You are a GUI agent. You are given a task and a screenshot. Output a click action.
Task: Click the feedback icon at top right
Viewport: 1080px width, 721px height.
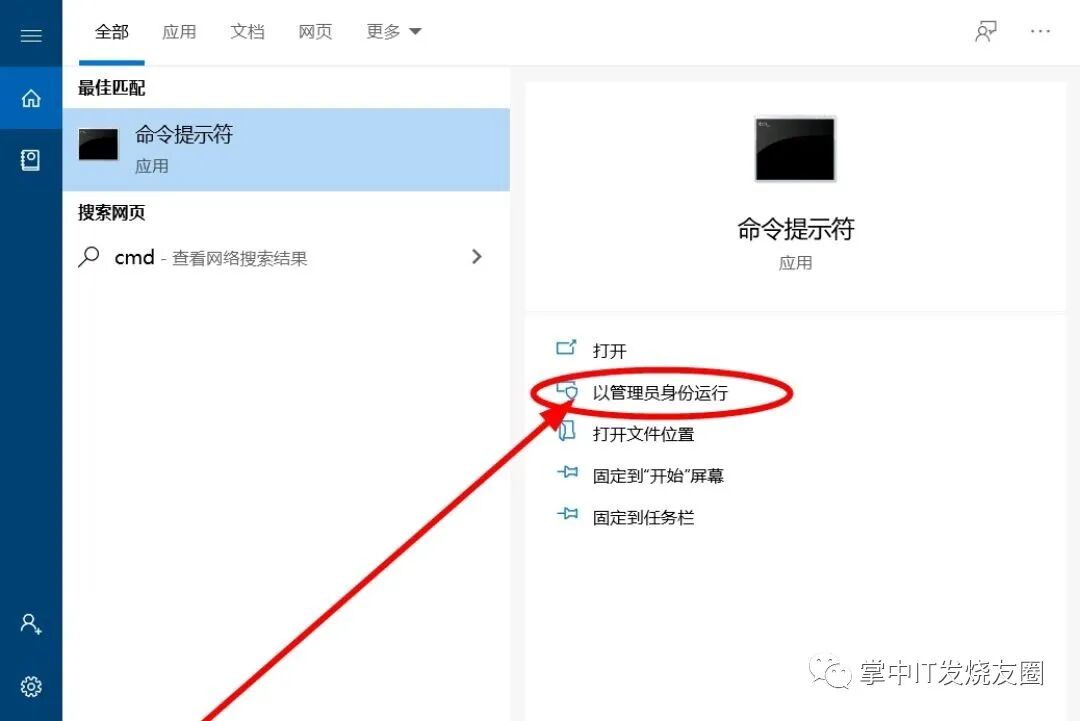pyautogui.click(x=986, y=31)
